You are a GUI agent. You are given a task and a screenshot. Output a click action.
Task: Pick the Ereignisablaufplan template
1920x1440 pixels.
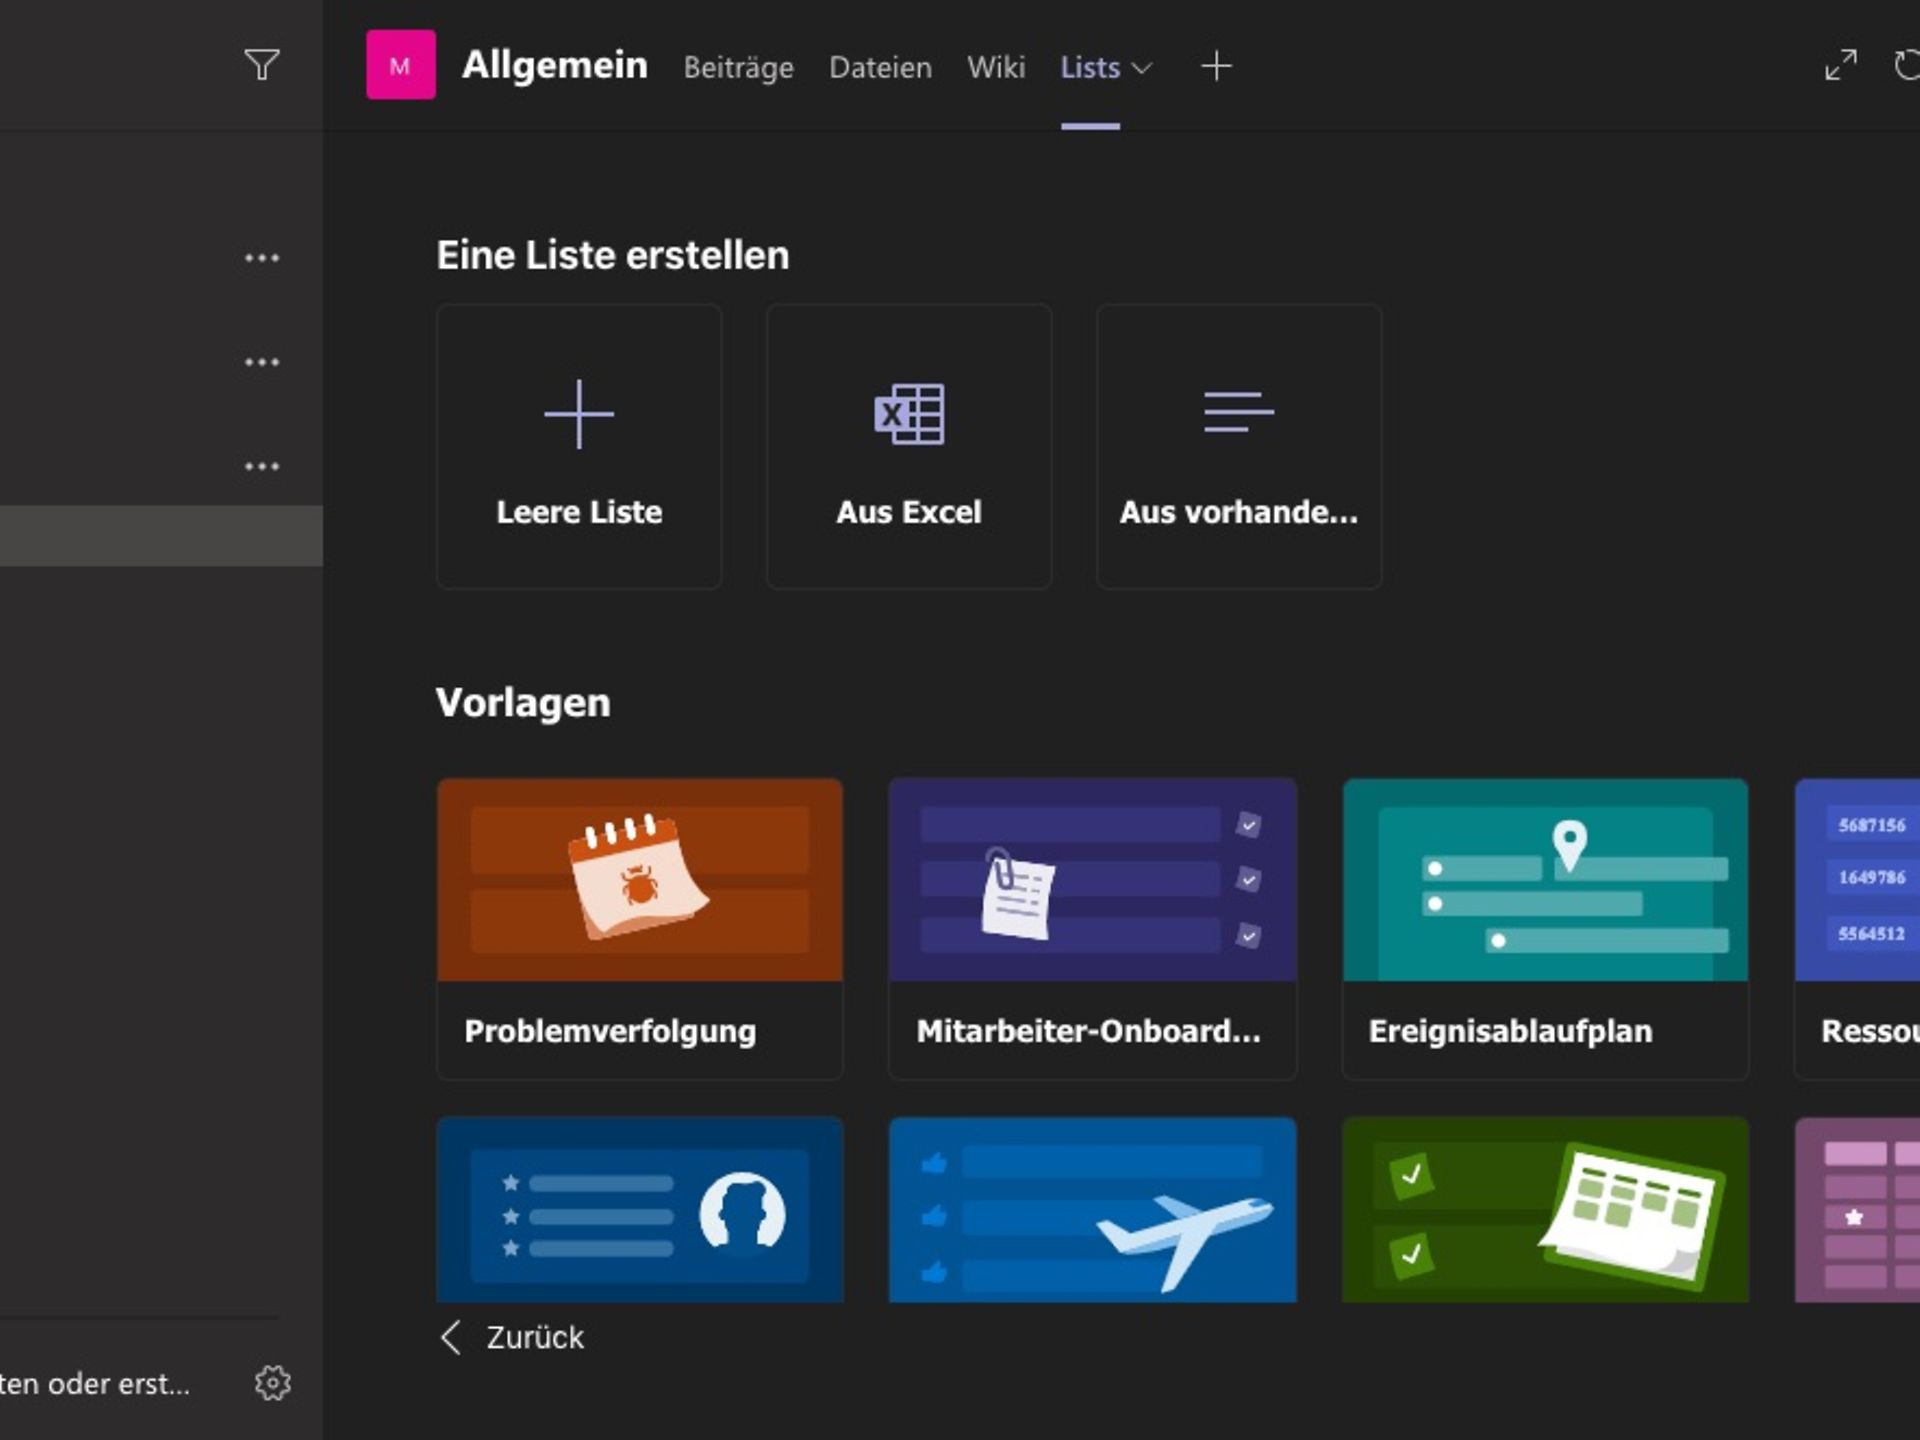[x=1544, y=928]
